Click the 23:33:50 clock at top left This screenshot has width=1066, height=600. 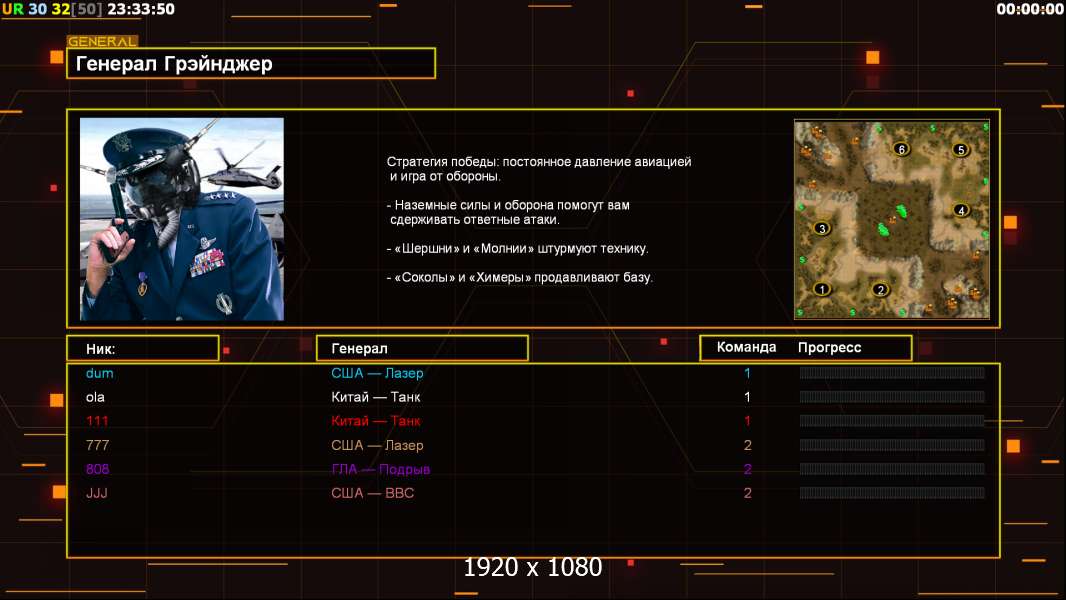click(x=140, y=9)
